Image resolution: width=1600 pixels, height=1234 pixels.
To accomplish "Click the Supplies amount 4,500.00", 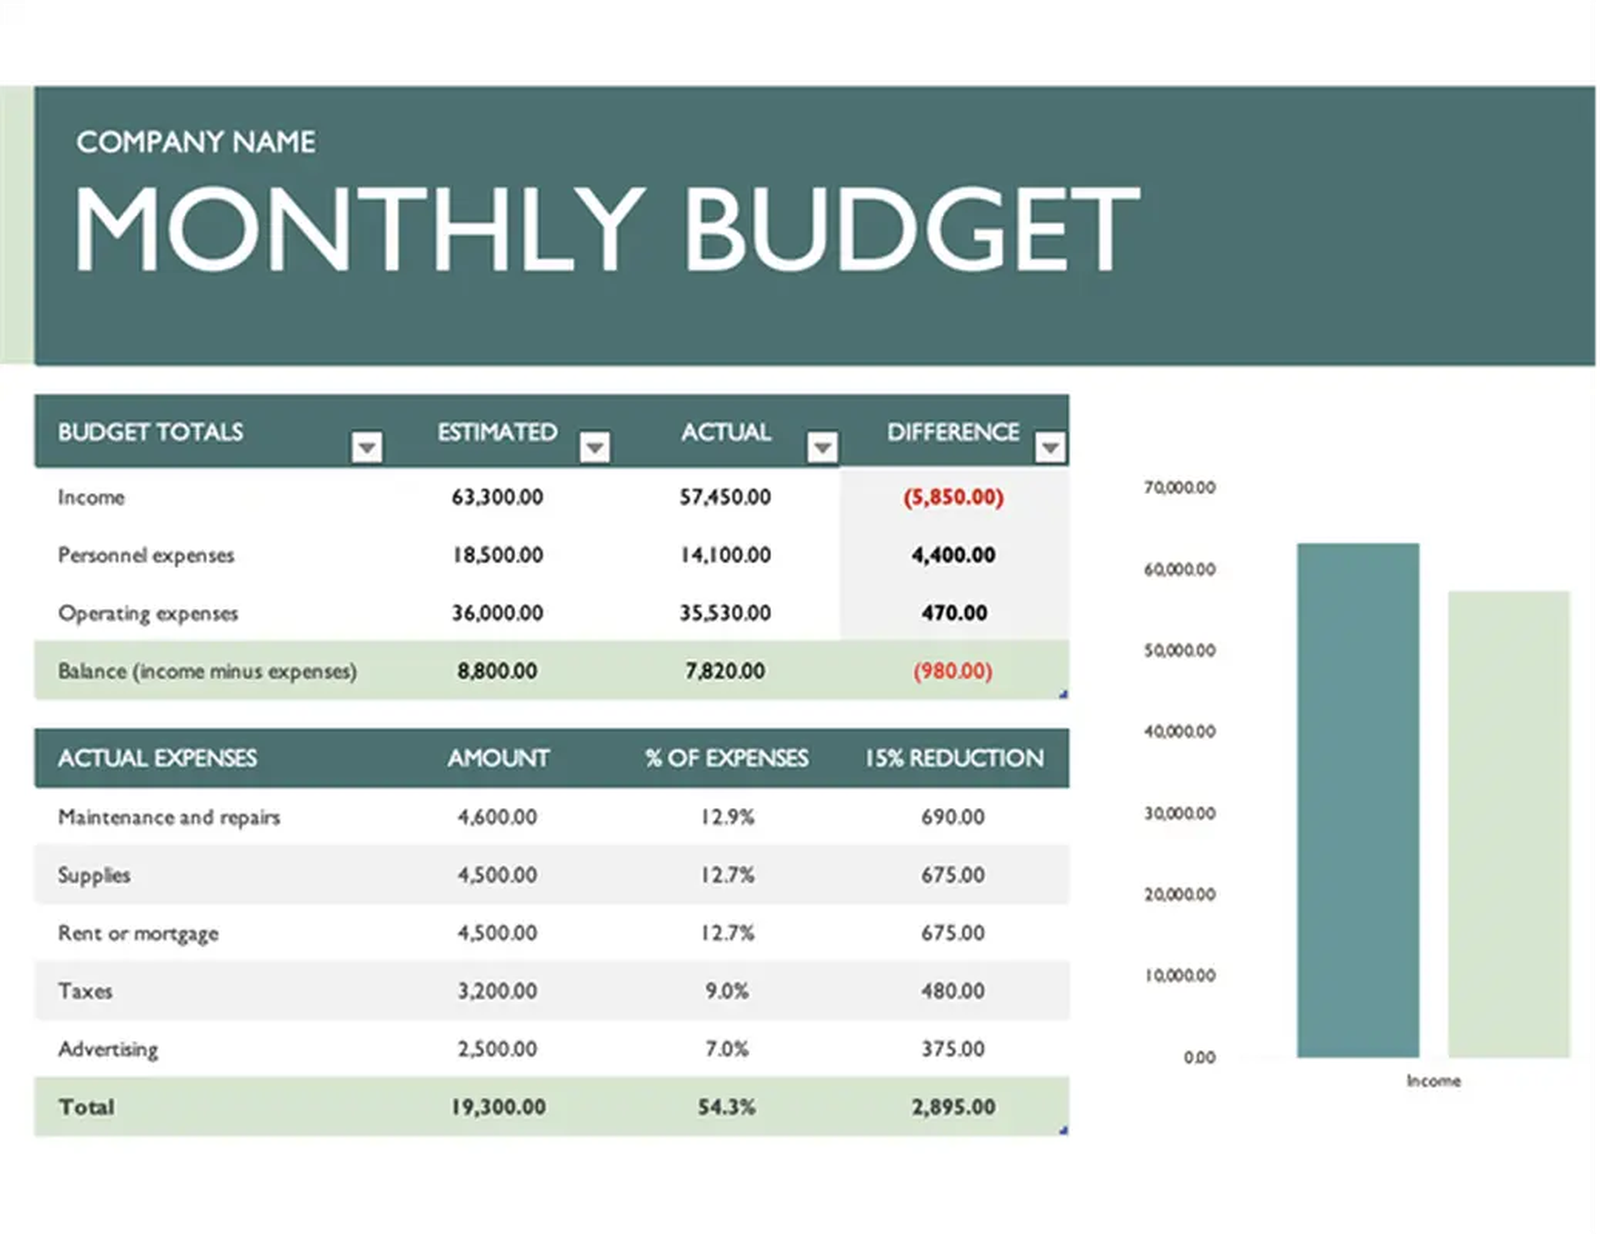I will (497, 875).
